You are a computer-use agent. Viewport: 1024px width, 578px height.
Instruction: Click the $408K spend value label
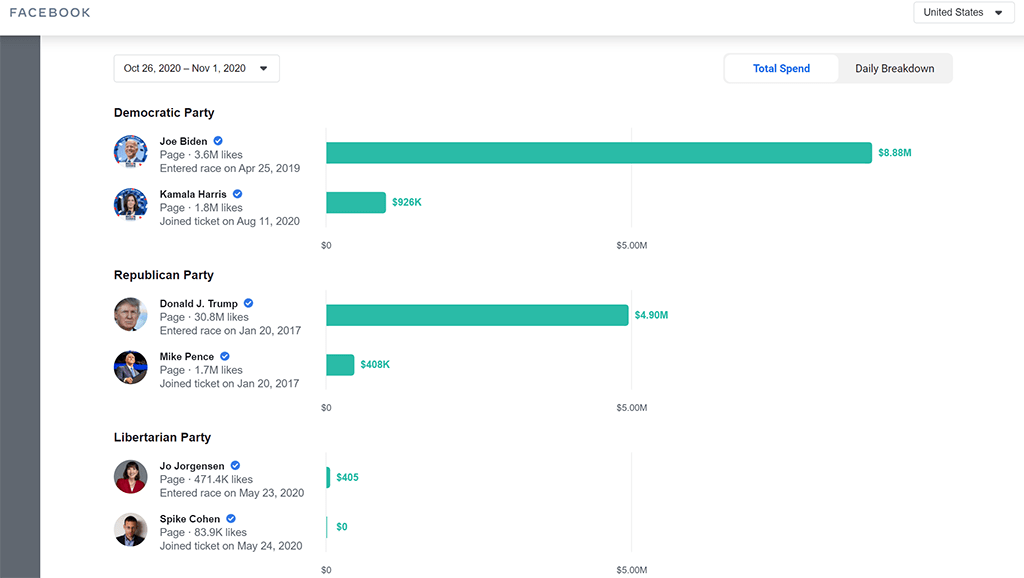tap(375, 364)
